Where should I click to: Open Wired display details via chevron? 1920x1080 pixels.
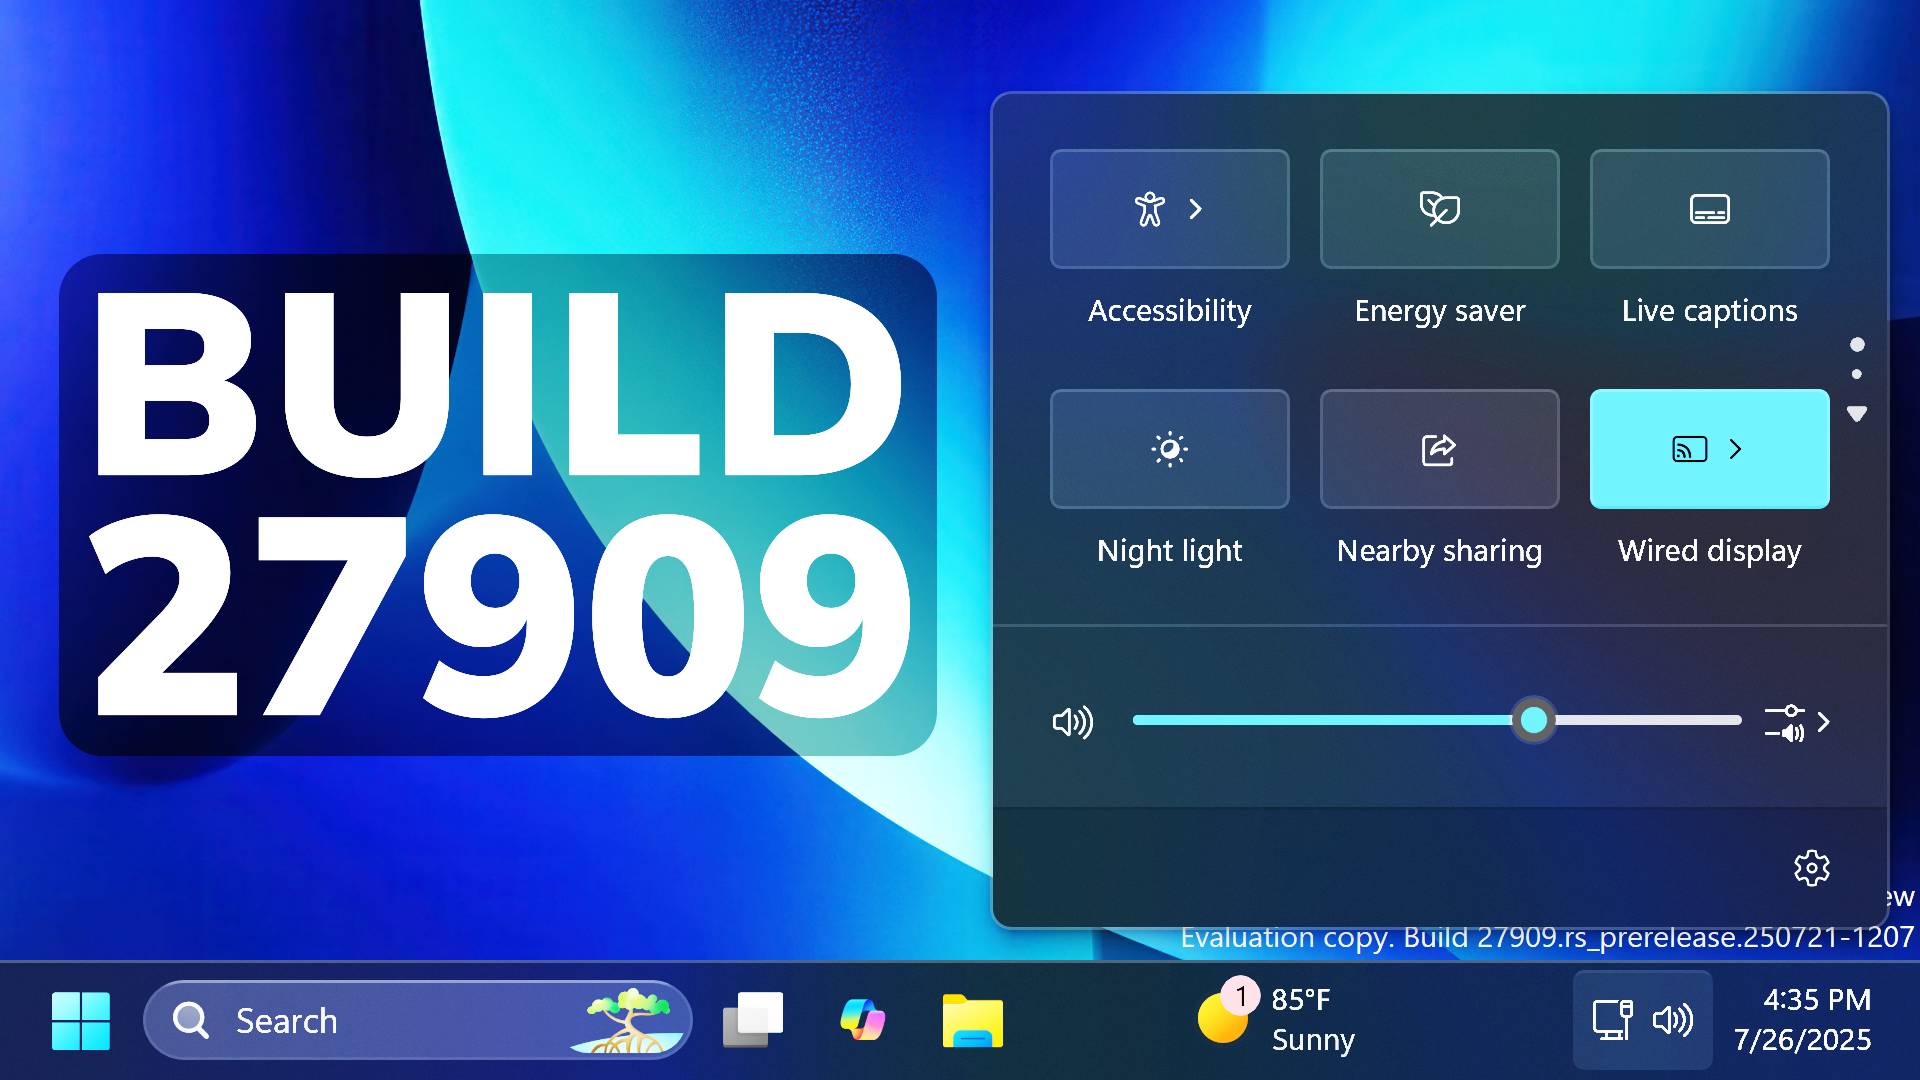coord(1735,449)
